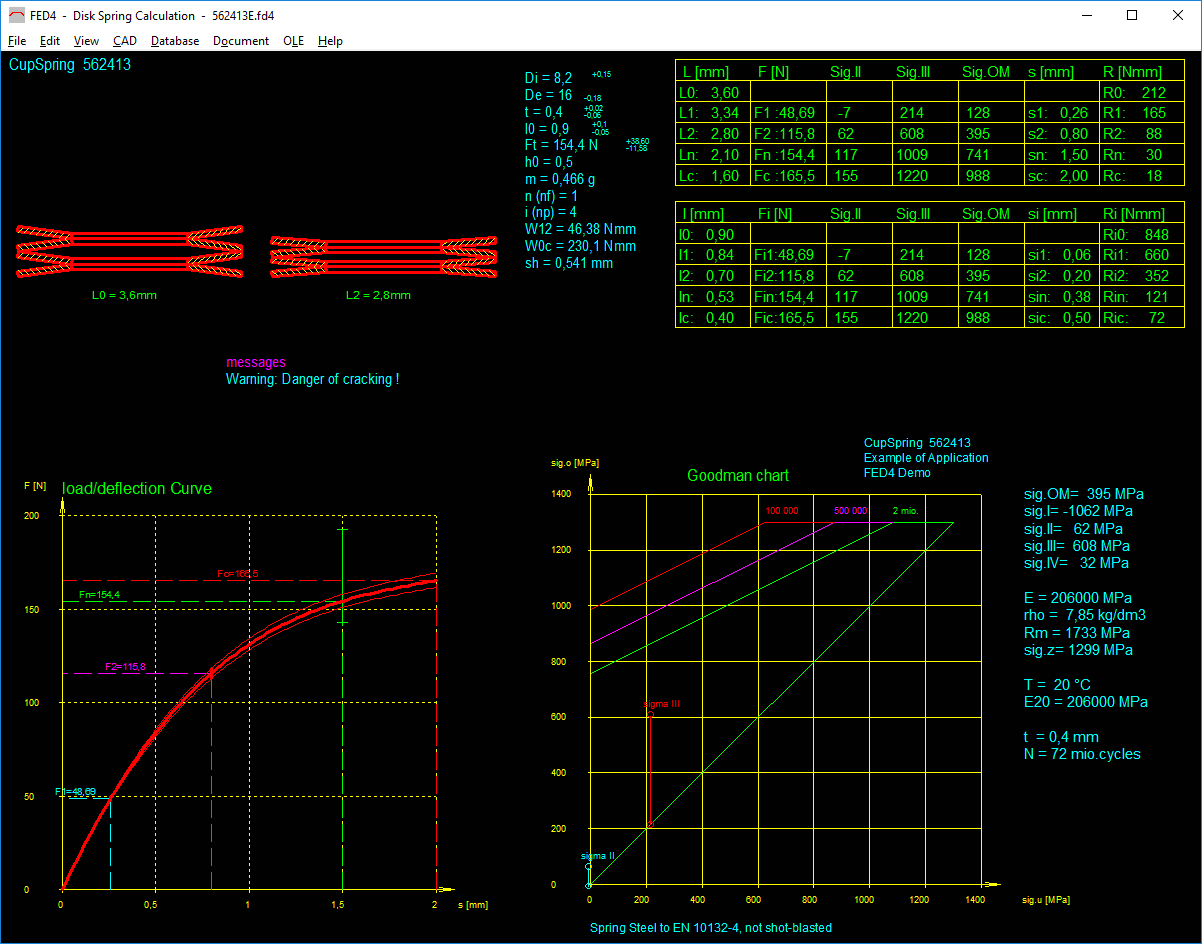
Task: Close the FED4 window
Action: [x=1178, y=15]
